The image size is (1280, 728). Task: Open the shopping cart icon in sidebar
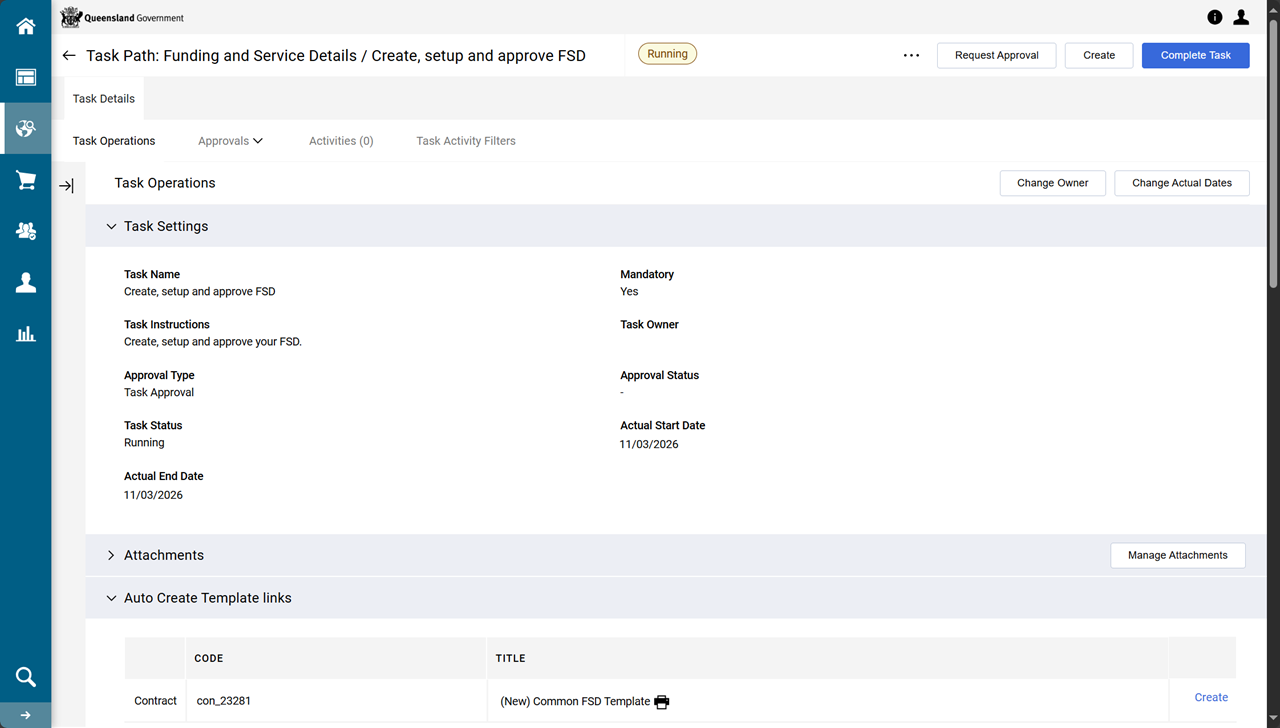26,180
